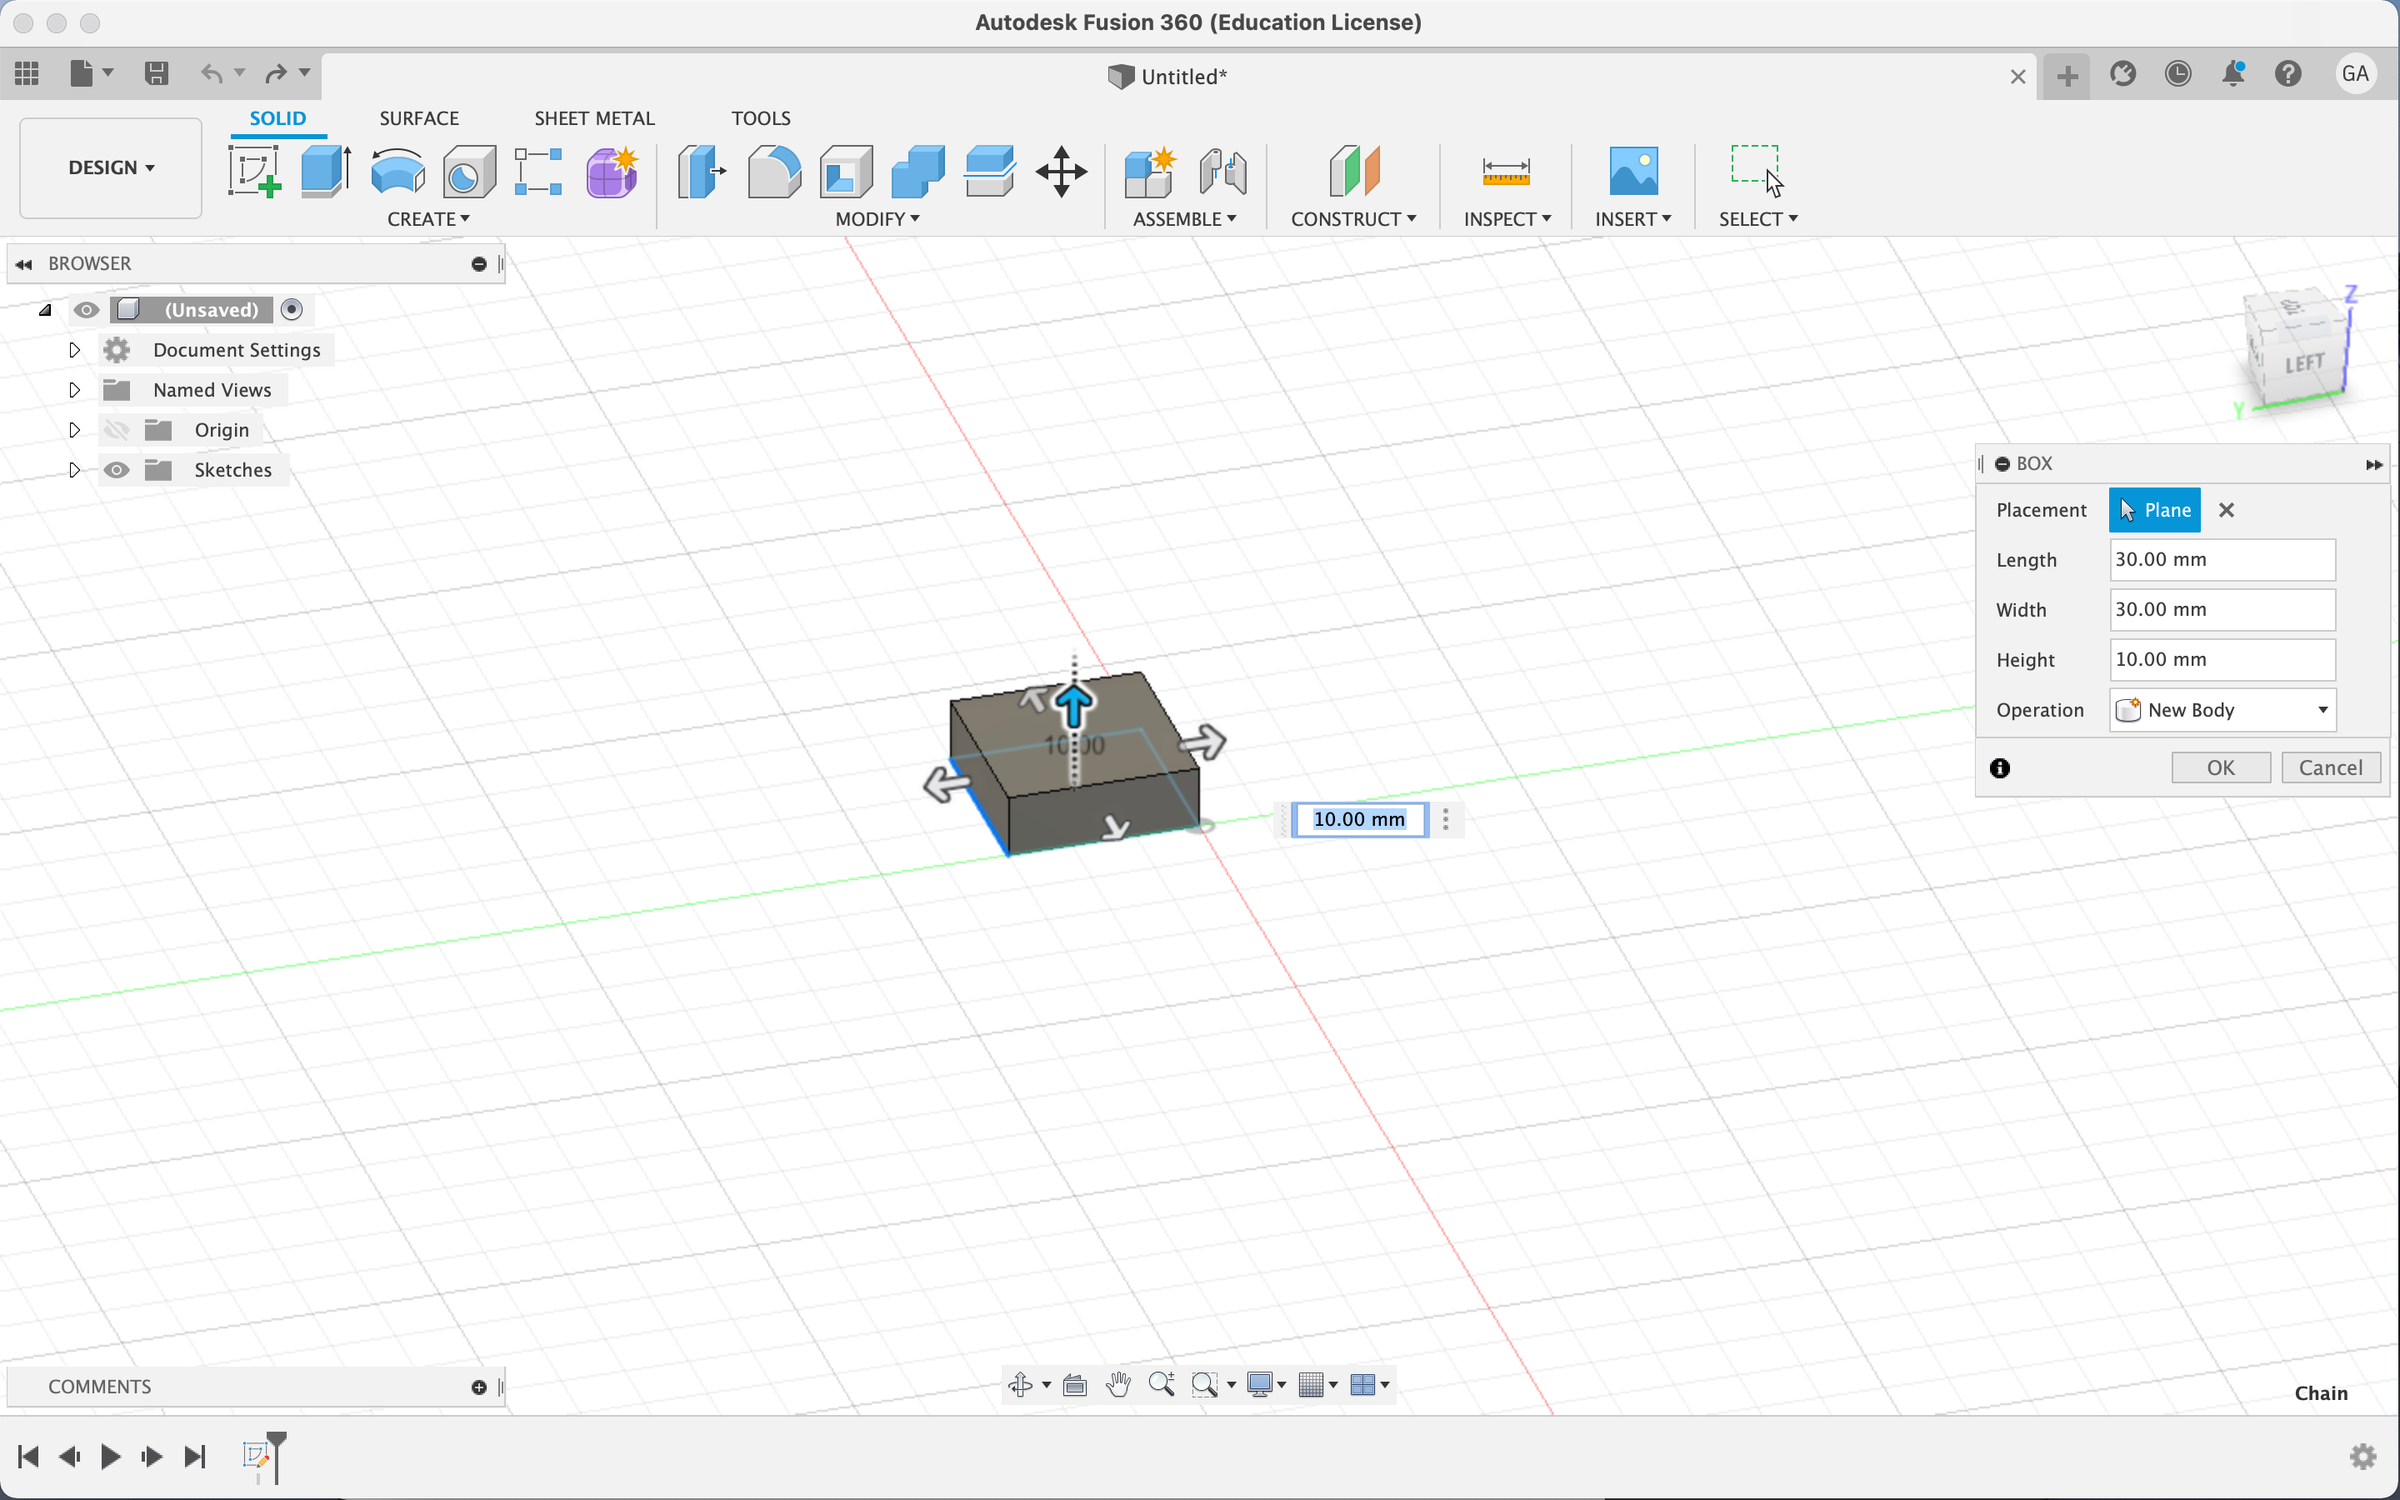Select the Rectangular Pattern tool
Viewport: 2400px width, 1500px height.
pos(538,170)
